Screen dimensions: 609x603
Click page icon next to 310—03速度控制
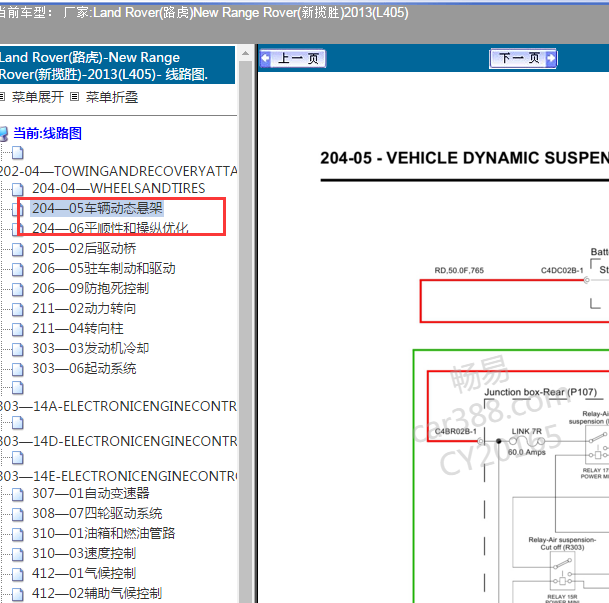[17, 554]
